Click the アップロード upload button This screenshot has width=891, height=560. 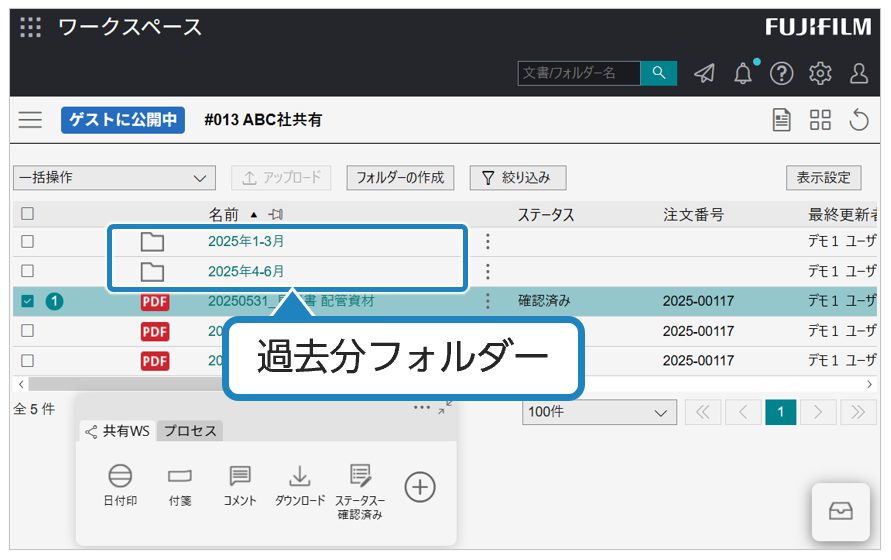click(x=281, y=178)
